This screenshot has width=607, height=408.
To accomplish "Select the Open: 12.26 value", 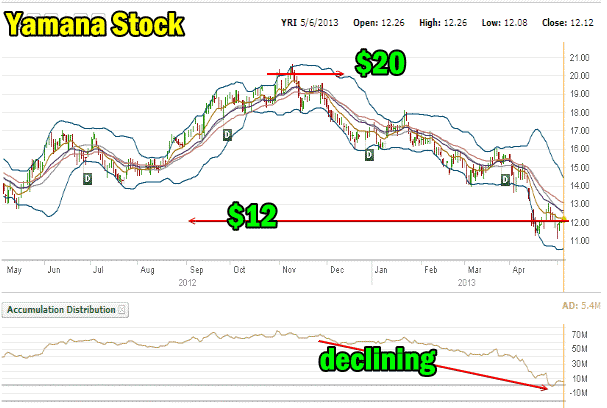I will tap(379, 23).
